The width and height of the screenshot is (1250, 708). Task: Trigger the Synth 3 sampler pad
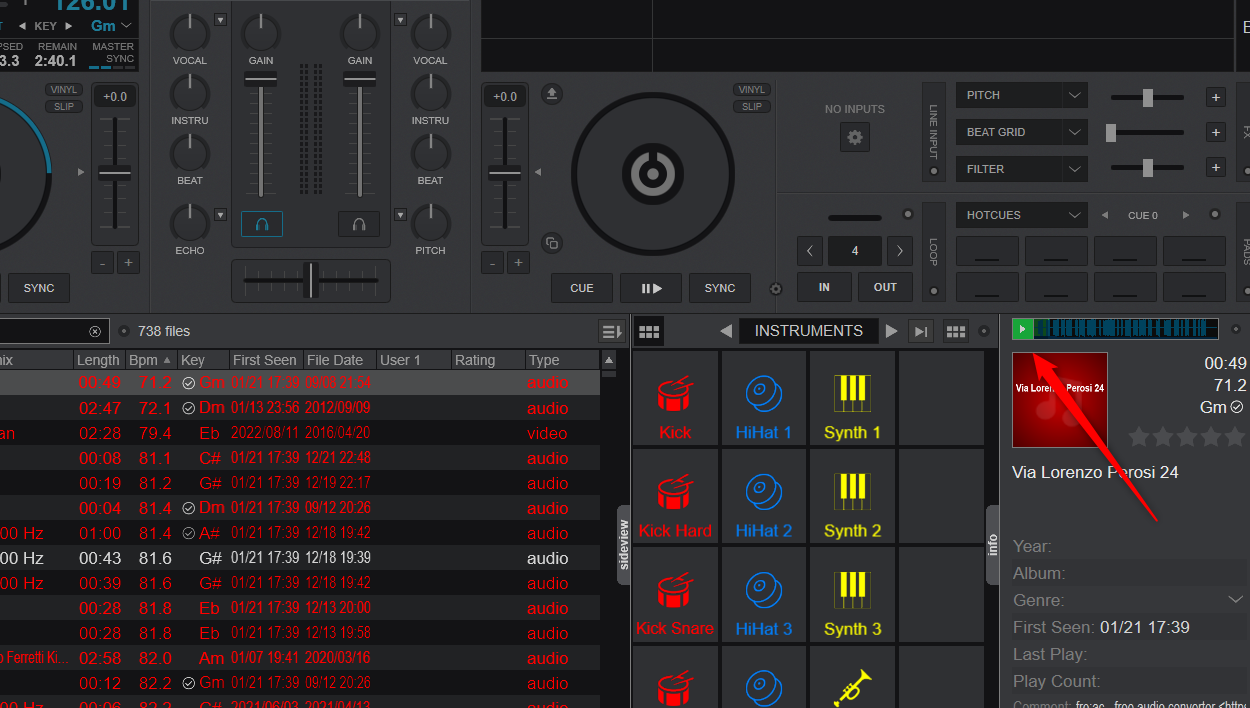pos(852,593)
